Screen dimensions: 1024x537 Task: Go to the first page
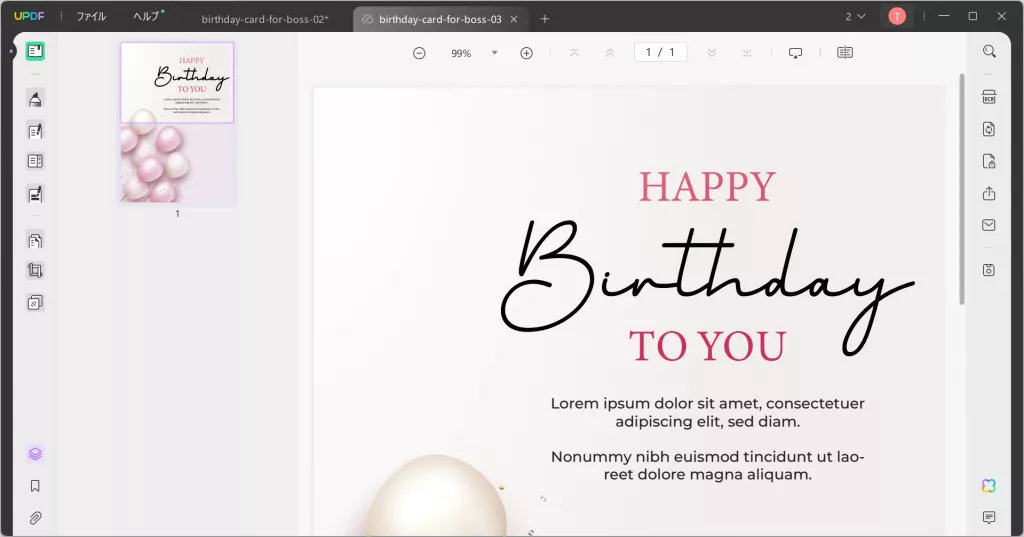tap(575, 53)
